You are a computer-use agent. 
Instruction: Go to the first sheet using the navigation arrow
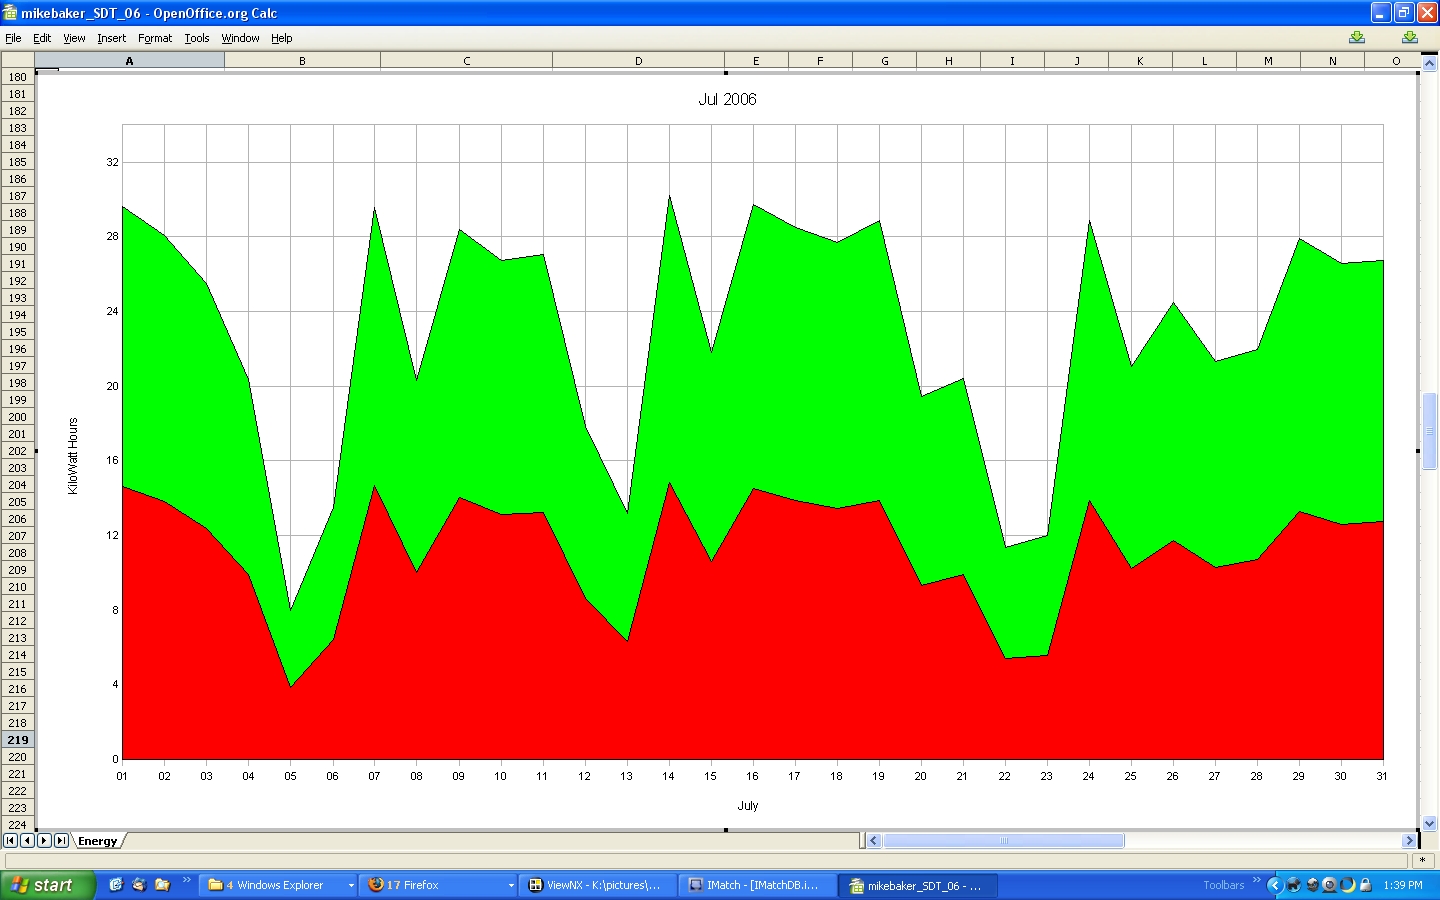click(x=10, y=841)
